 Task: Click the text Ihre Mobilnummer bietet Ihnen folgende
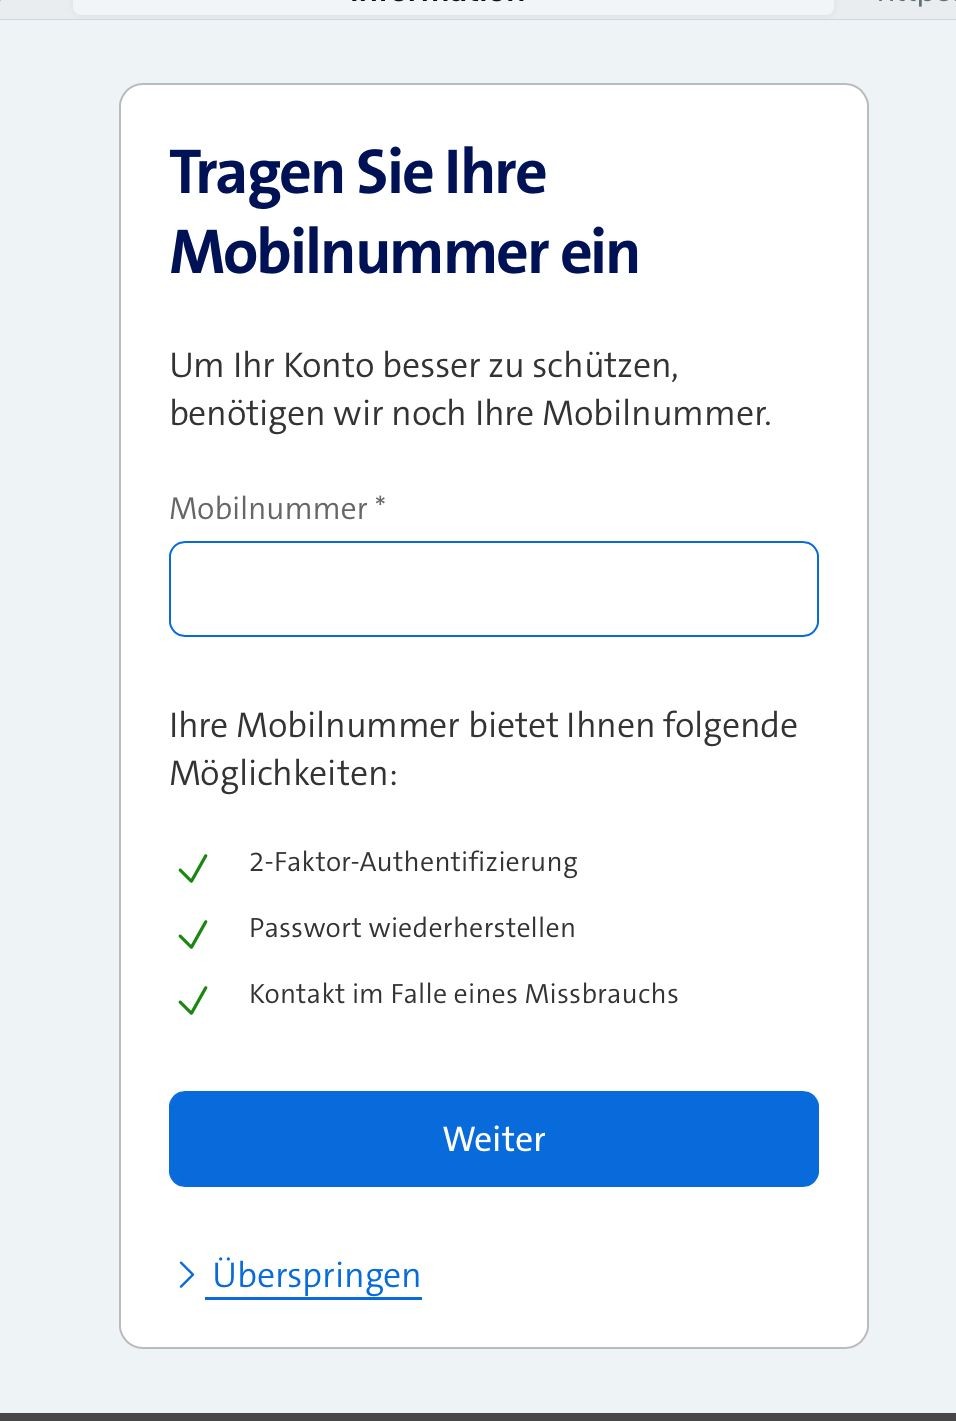[x=483, y=725]
